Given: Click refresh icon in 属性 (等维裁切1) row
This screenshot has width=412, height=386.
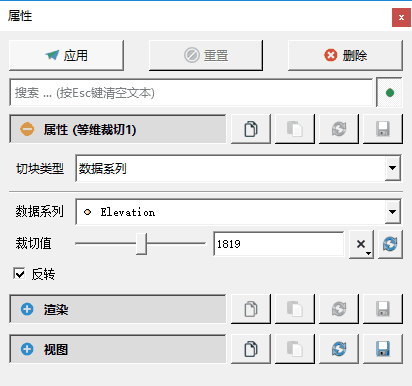Looking at the screenshot, I should click(x=339, y=129).
